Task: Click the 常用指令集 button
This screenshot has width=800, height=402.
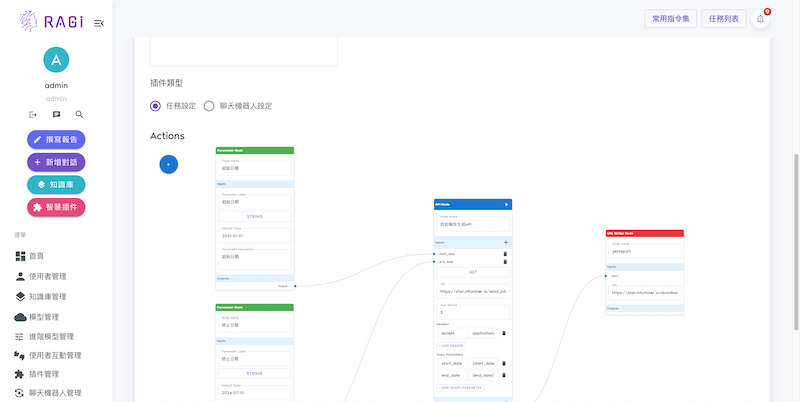Action: (670, 19)
